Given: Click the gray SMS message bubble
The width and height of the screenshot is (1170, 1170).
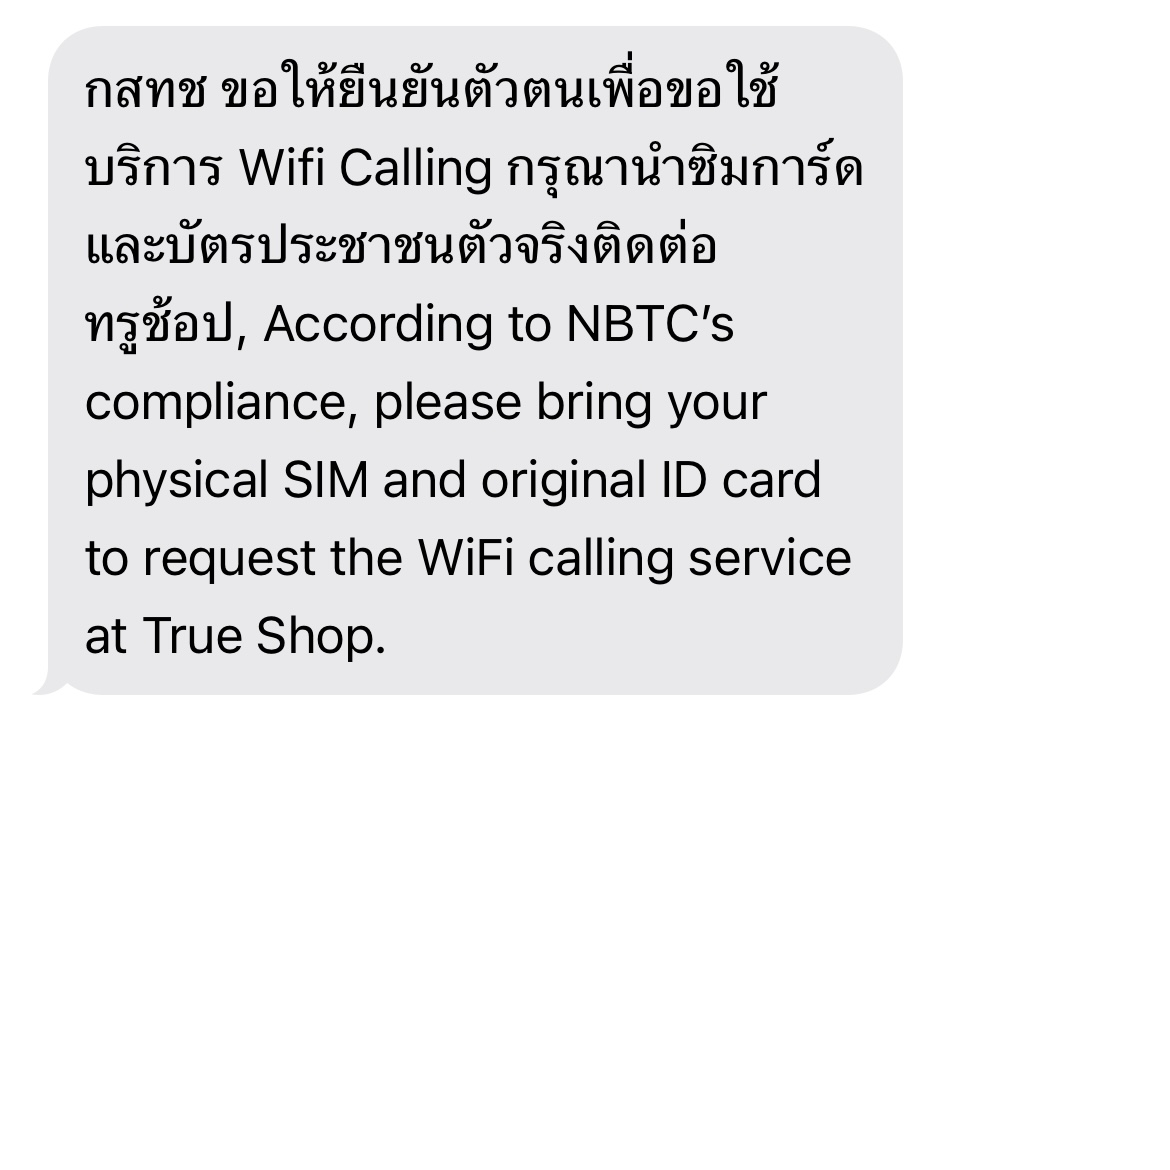Looking at the screenshot, I should point(475,360).
